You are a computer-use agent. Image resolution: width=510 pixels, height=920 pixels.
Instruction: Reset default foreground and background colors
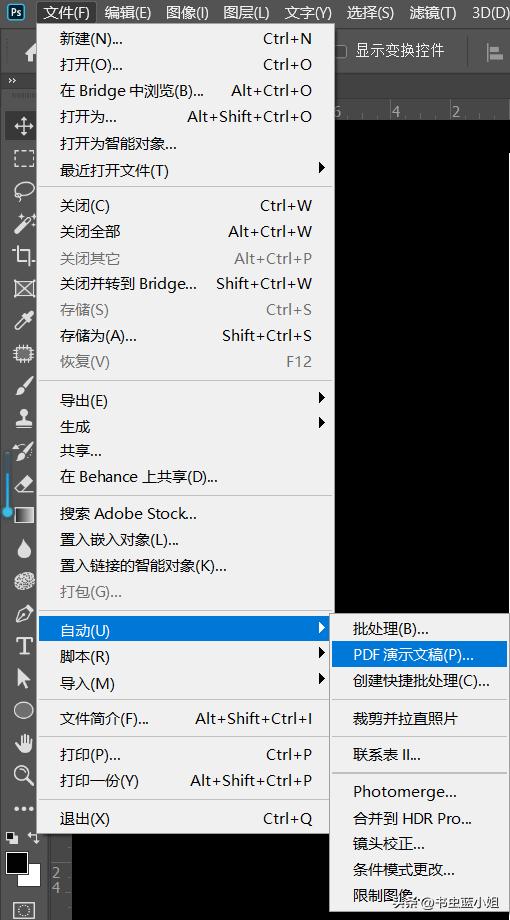(12, 838)
